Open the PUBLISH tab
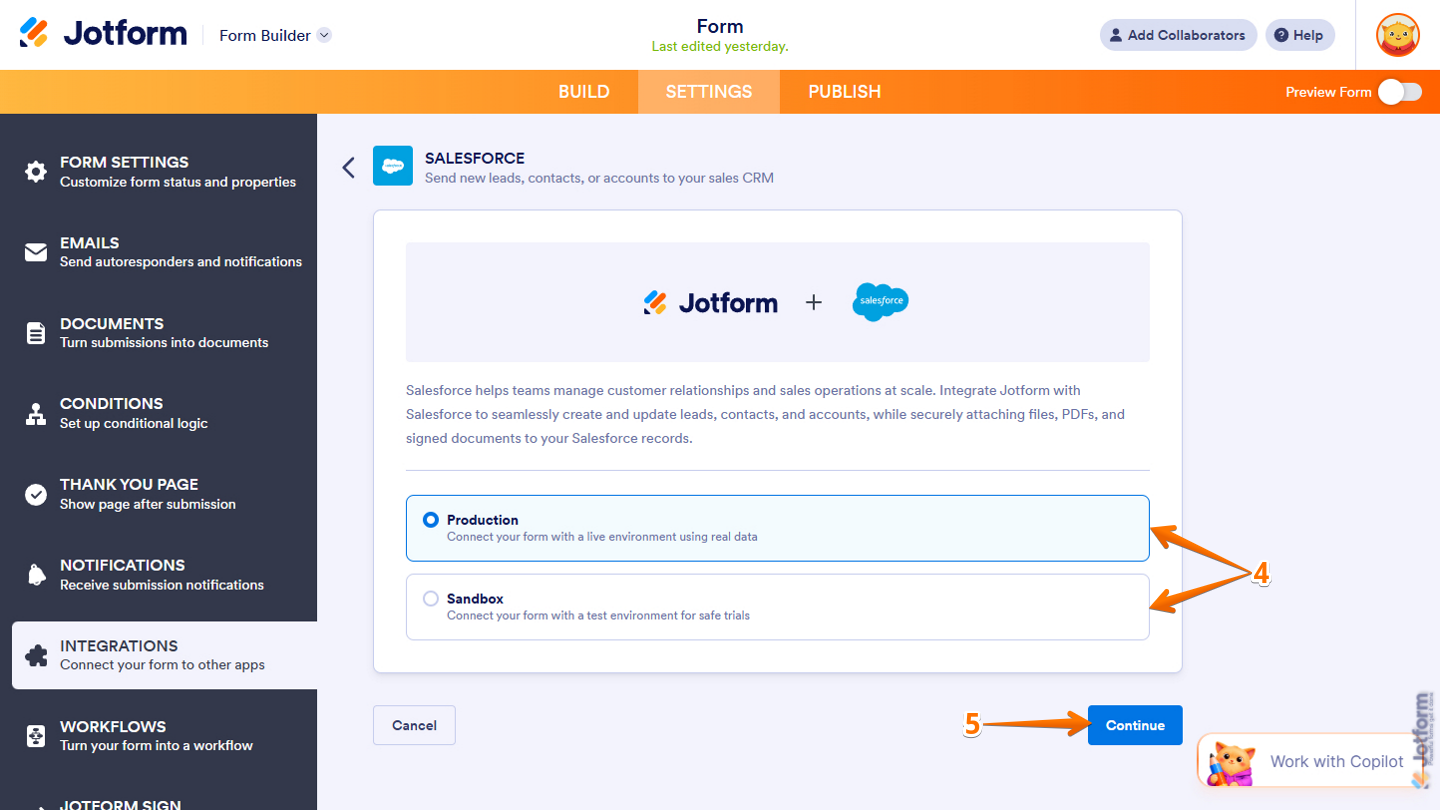1440x810 pixels. [844, 91]
